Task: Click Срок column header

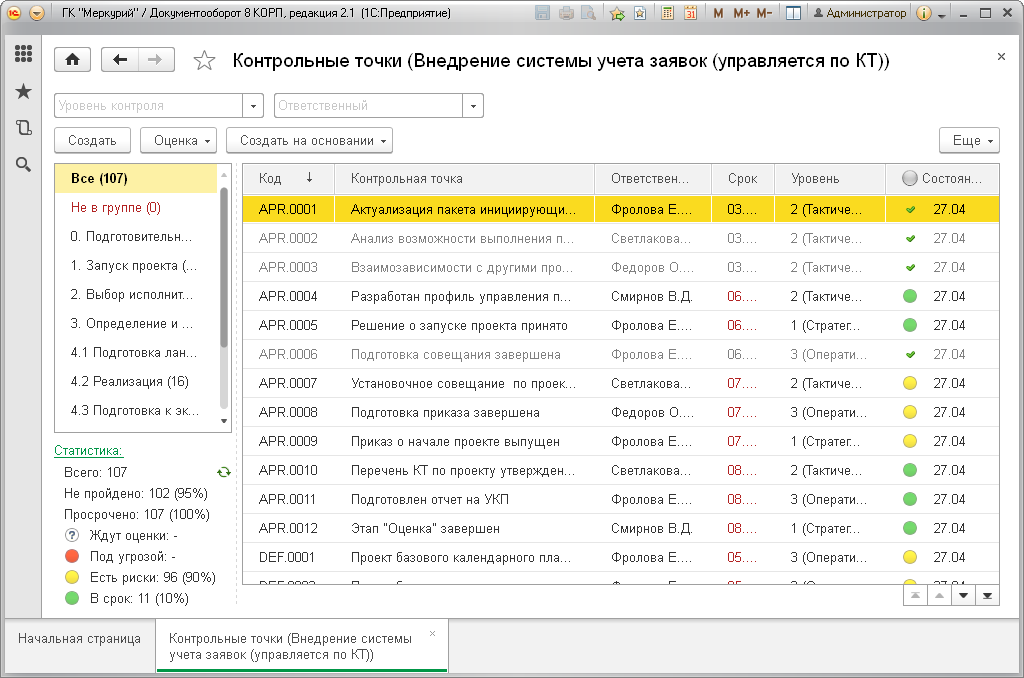Action: click(x=743, y=178)
